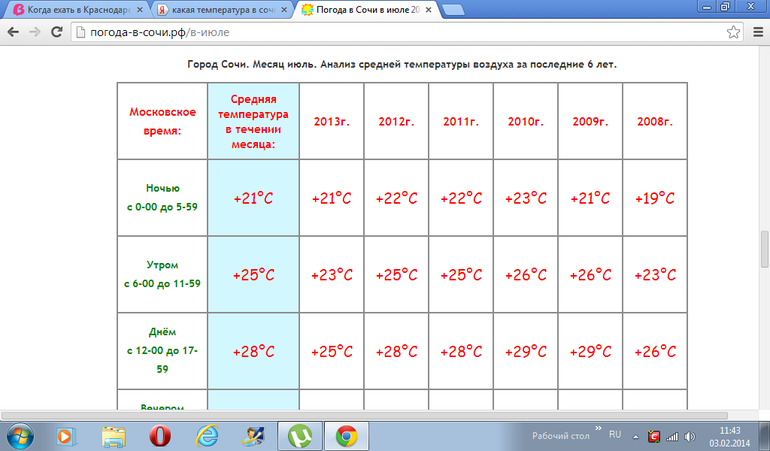Open the volume control in system tray
This screenshot has height=451, width=770.
689,436
